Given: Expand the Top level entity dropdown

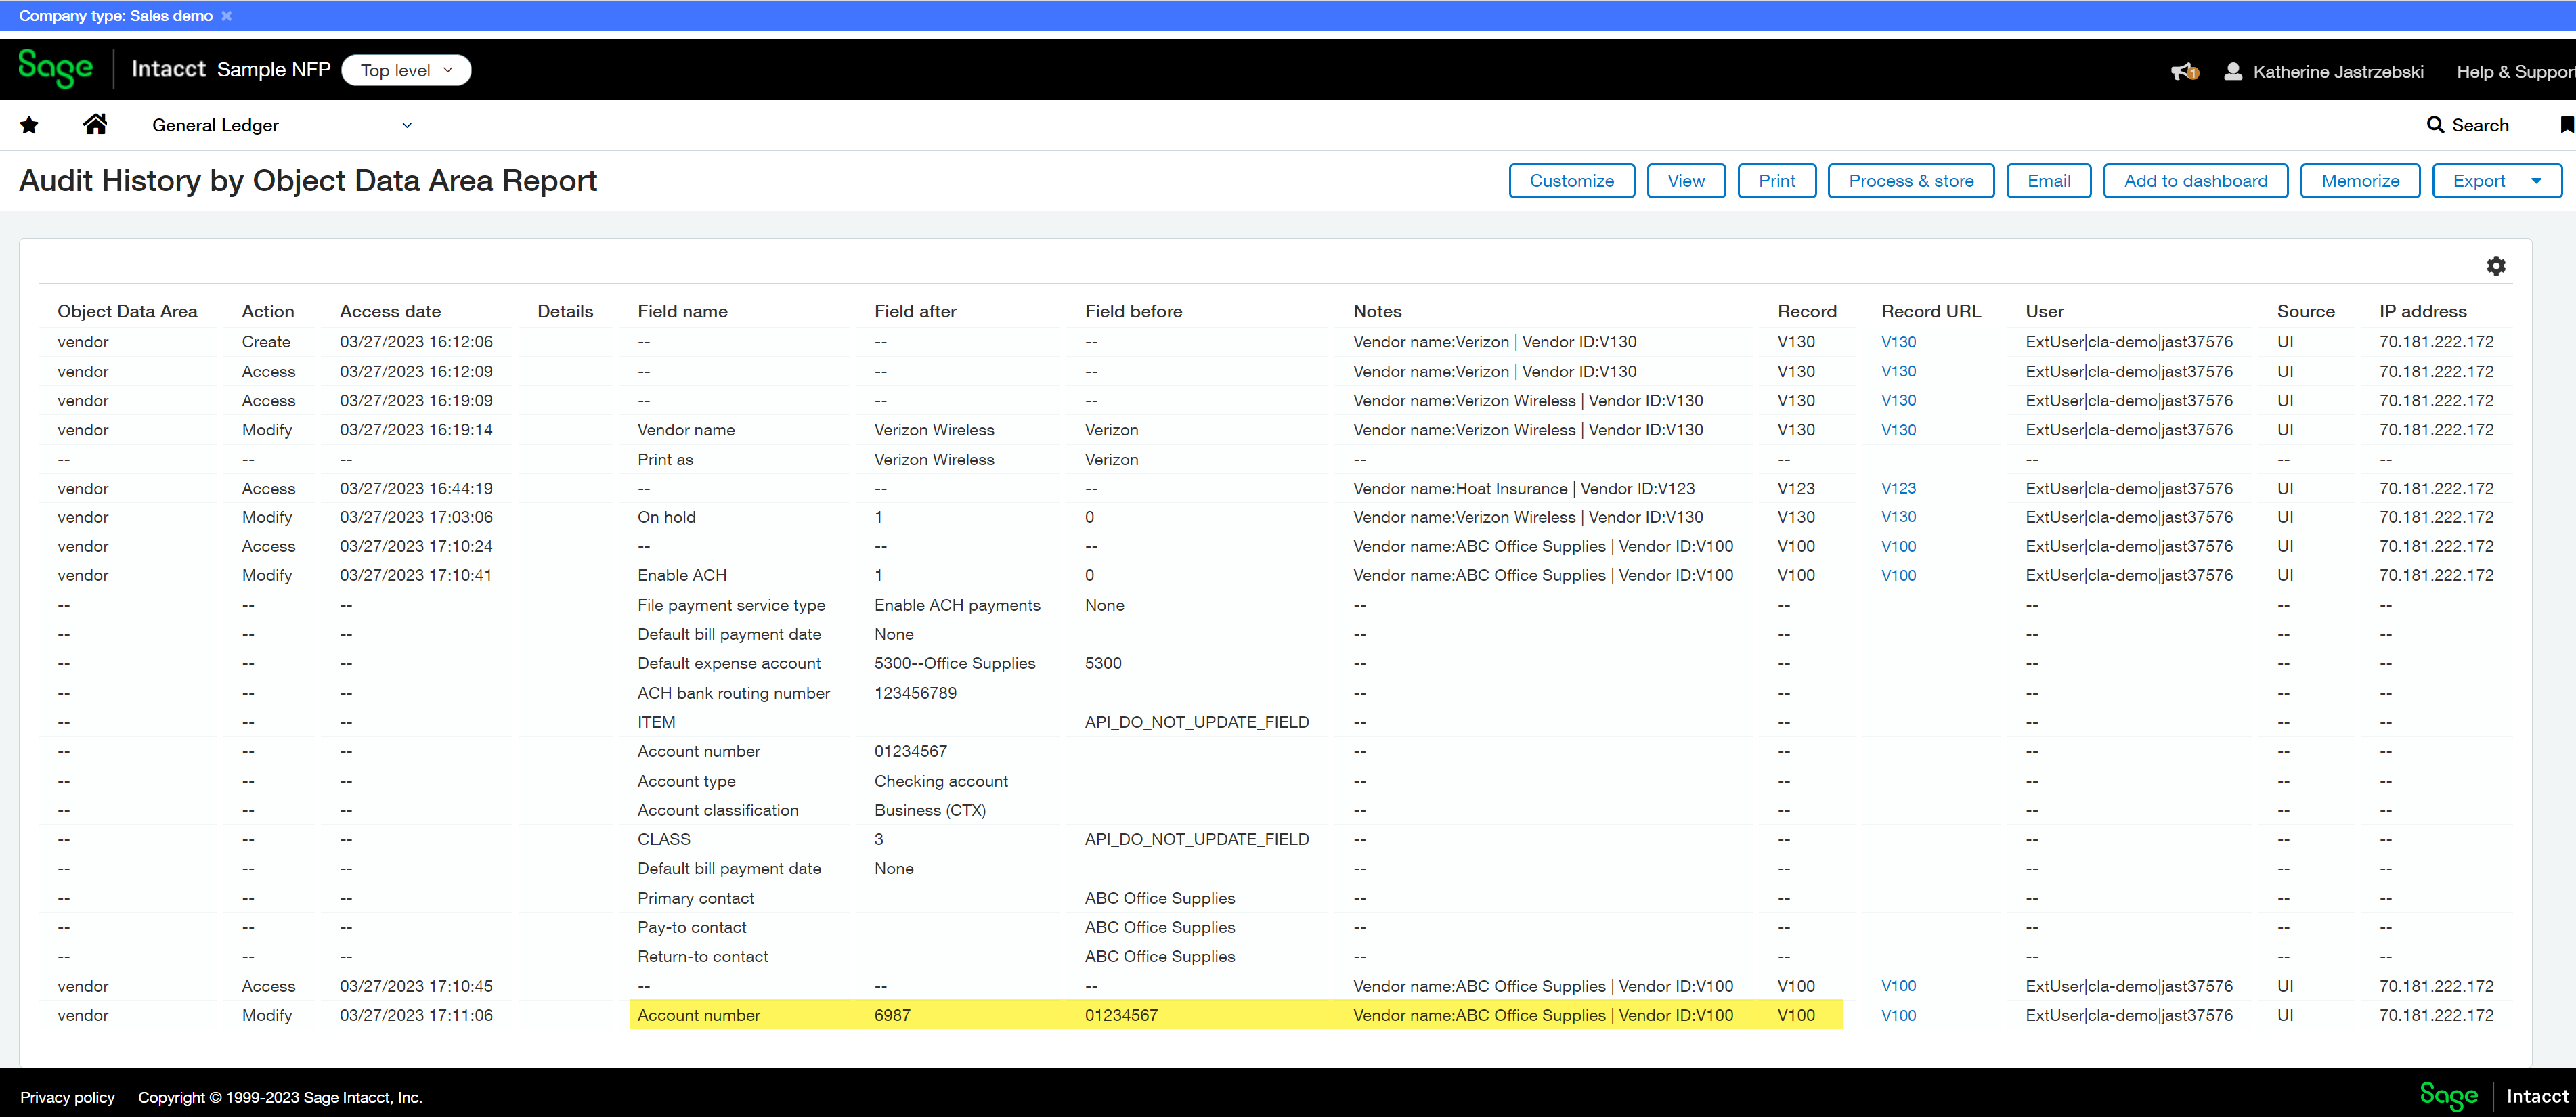Looking at the screenshot, I should coord(406,70).
